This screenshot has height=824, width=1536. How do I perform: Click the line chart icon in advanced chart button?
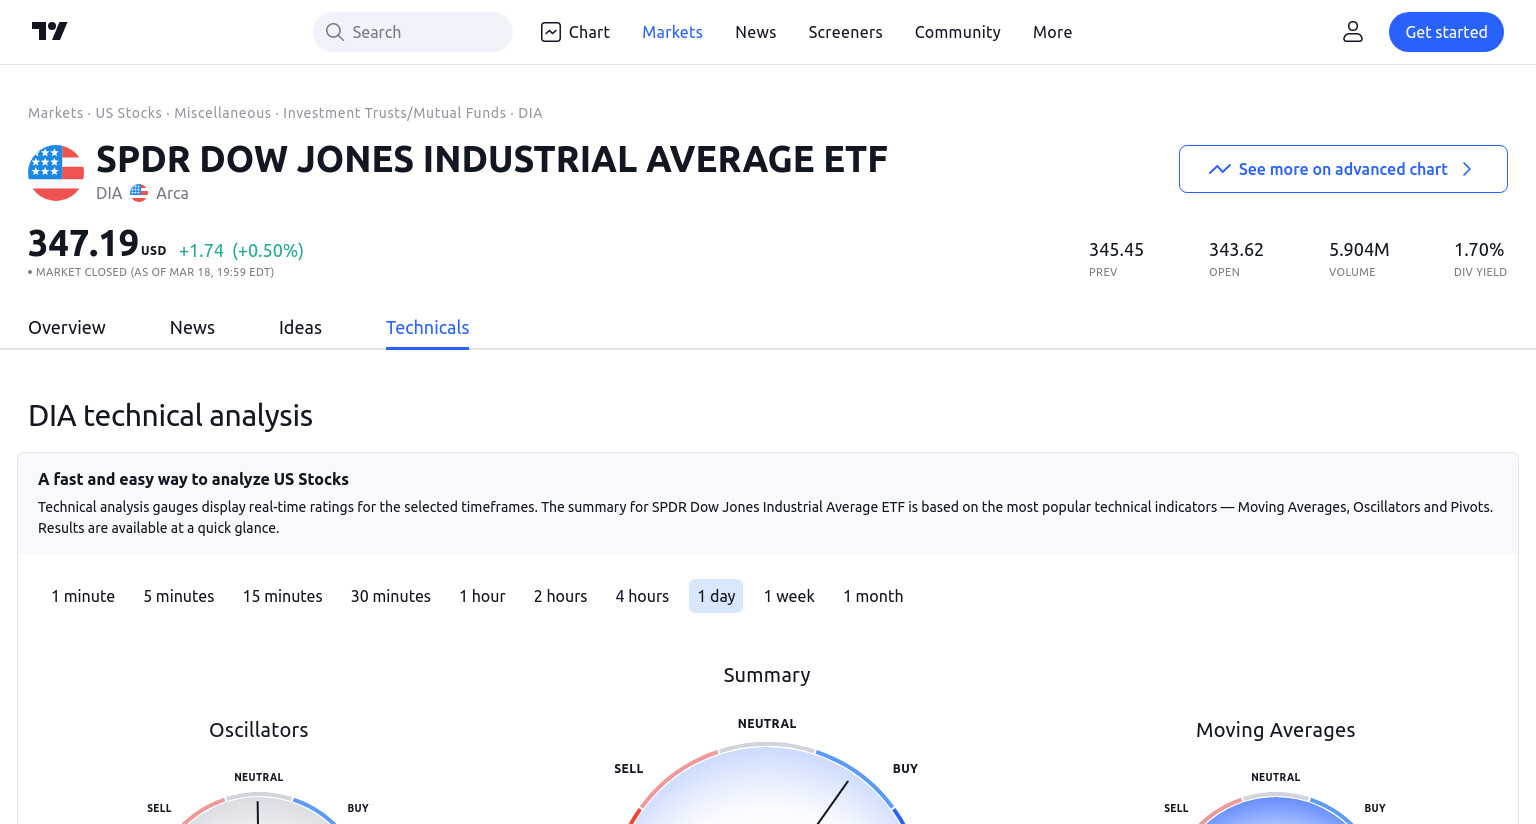[x=1219, y=169]
